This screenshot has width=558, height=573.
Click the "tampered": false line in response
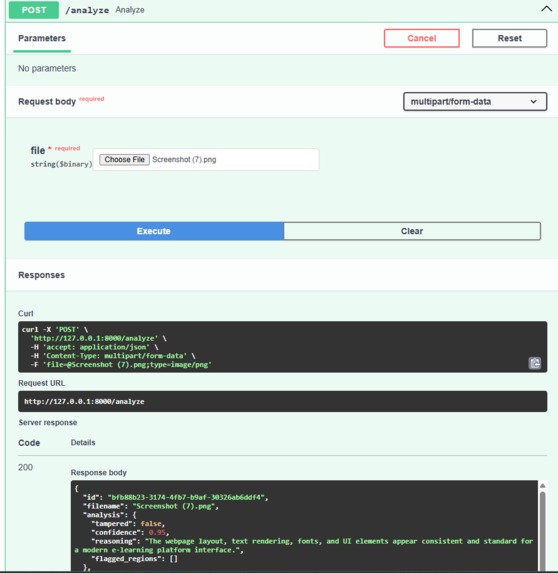(128, 524)
